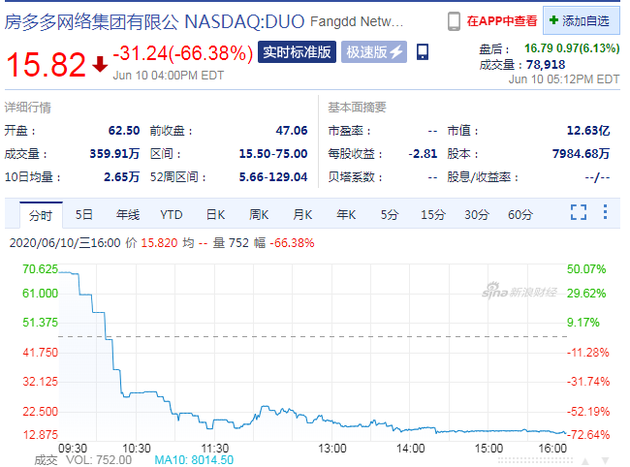The width and height of the screenshot is (630, 467).
Task: Switch to the 极速版 mode
Action: click(x=374, y=52)
